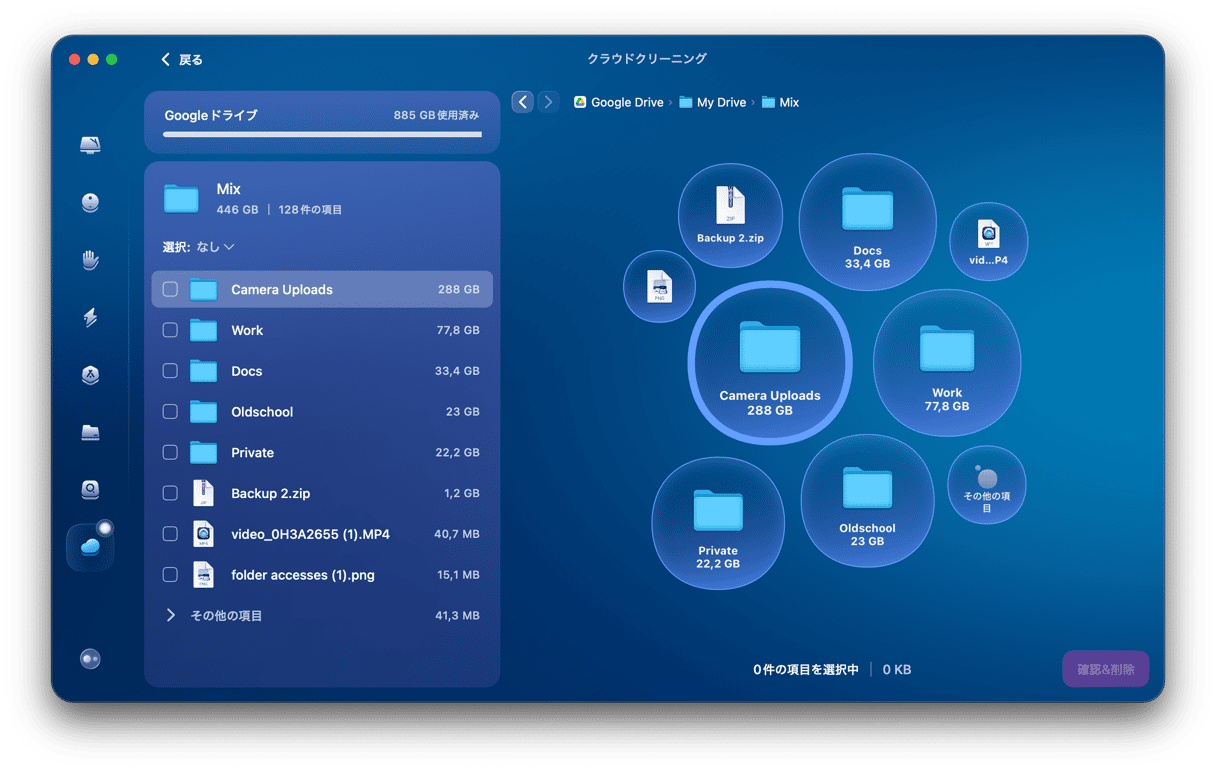
Task: Open Smart Care monitor icon in sidebar
Action: (90, 146)
